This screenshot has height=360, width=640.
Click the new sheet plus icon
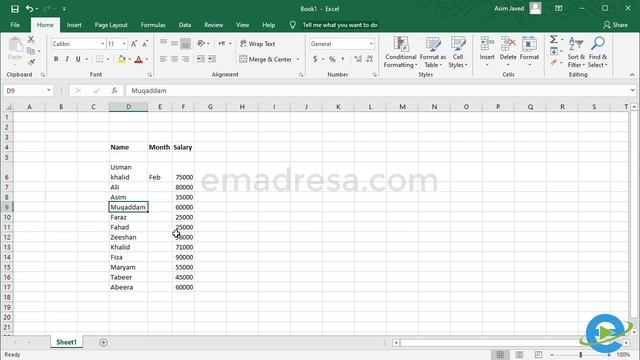click(103, 342)
